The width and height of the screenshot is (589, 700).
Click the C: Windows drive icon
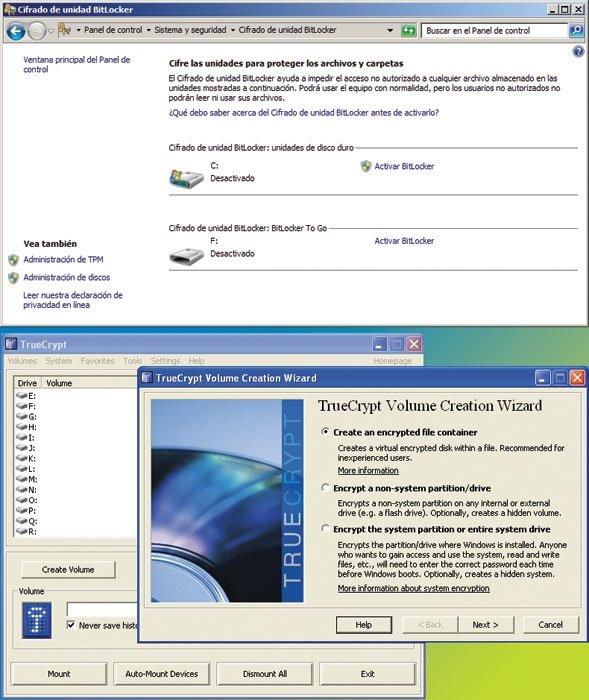coord(186,179)
